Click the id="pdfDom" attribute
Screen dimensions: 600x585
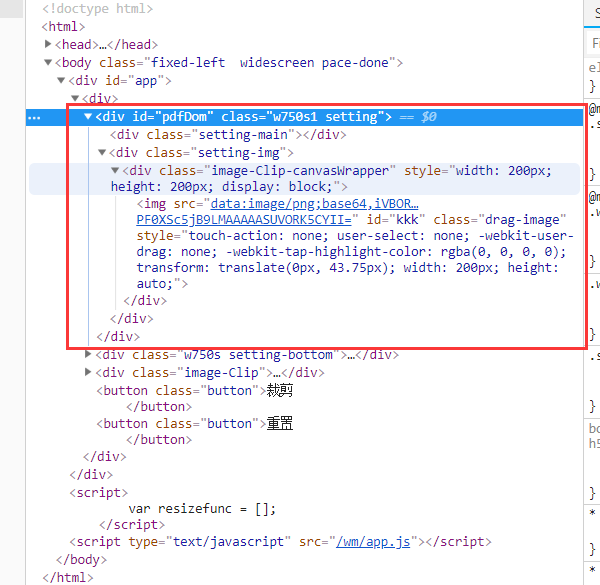(x=173, y=117)
